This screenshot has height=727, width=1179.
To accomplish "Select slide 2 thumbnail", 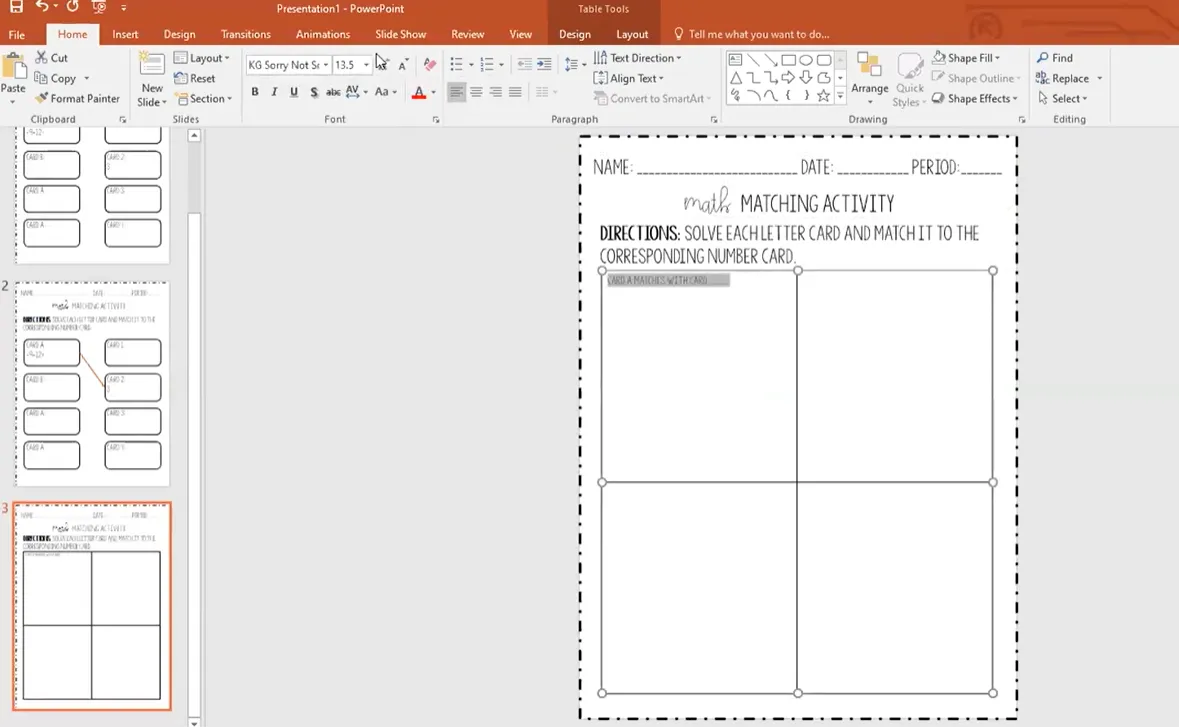I will point(92,383).
